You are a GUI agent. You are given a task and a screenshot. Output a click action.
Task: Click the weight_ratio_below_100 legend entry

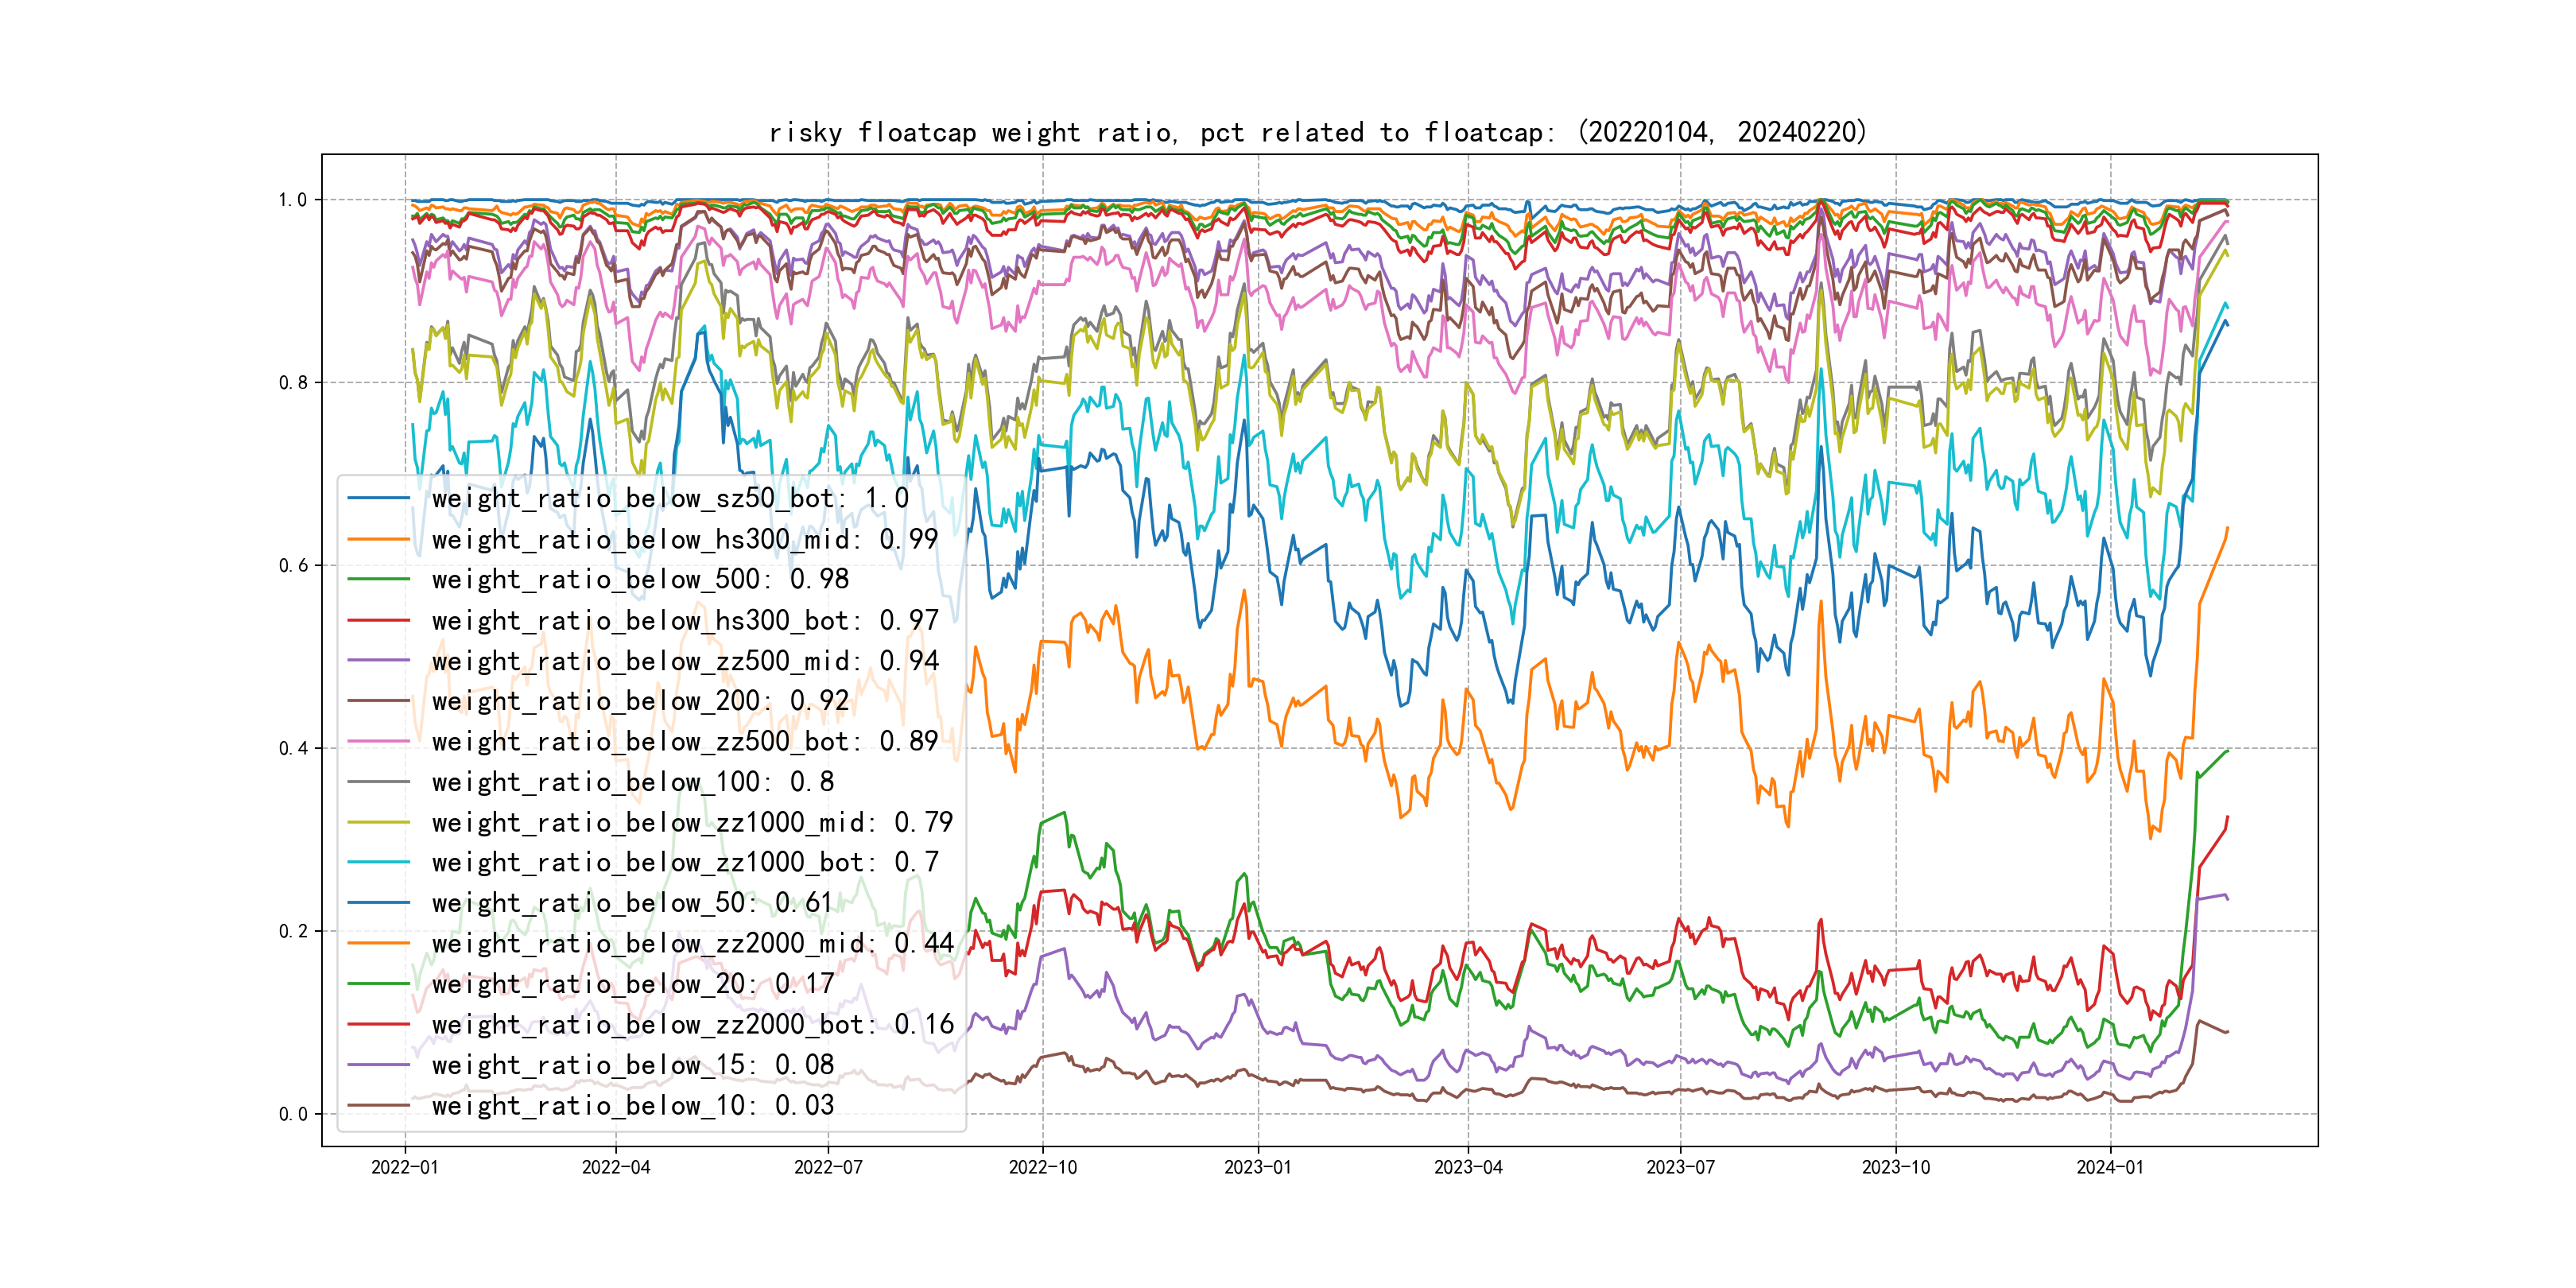pyautogui.click(x=632, y=782)
